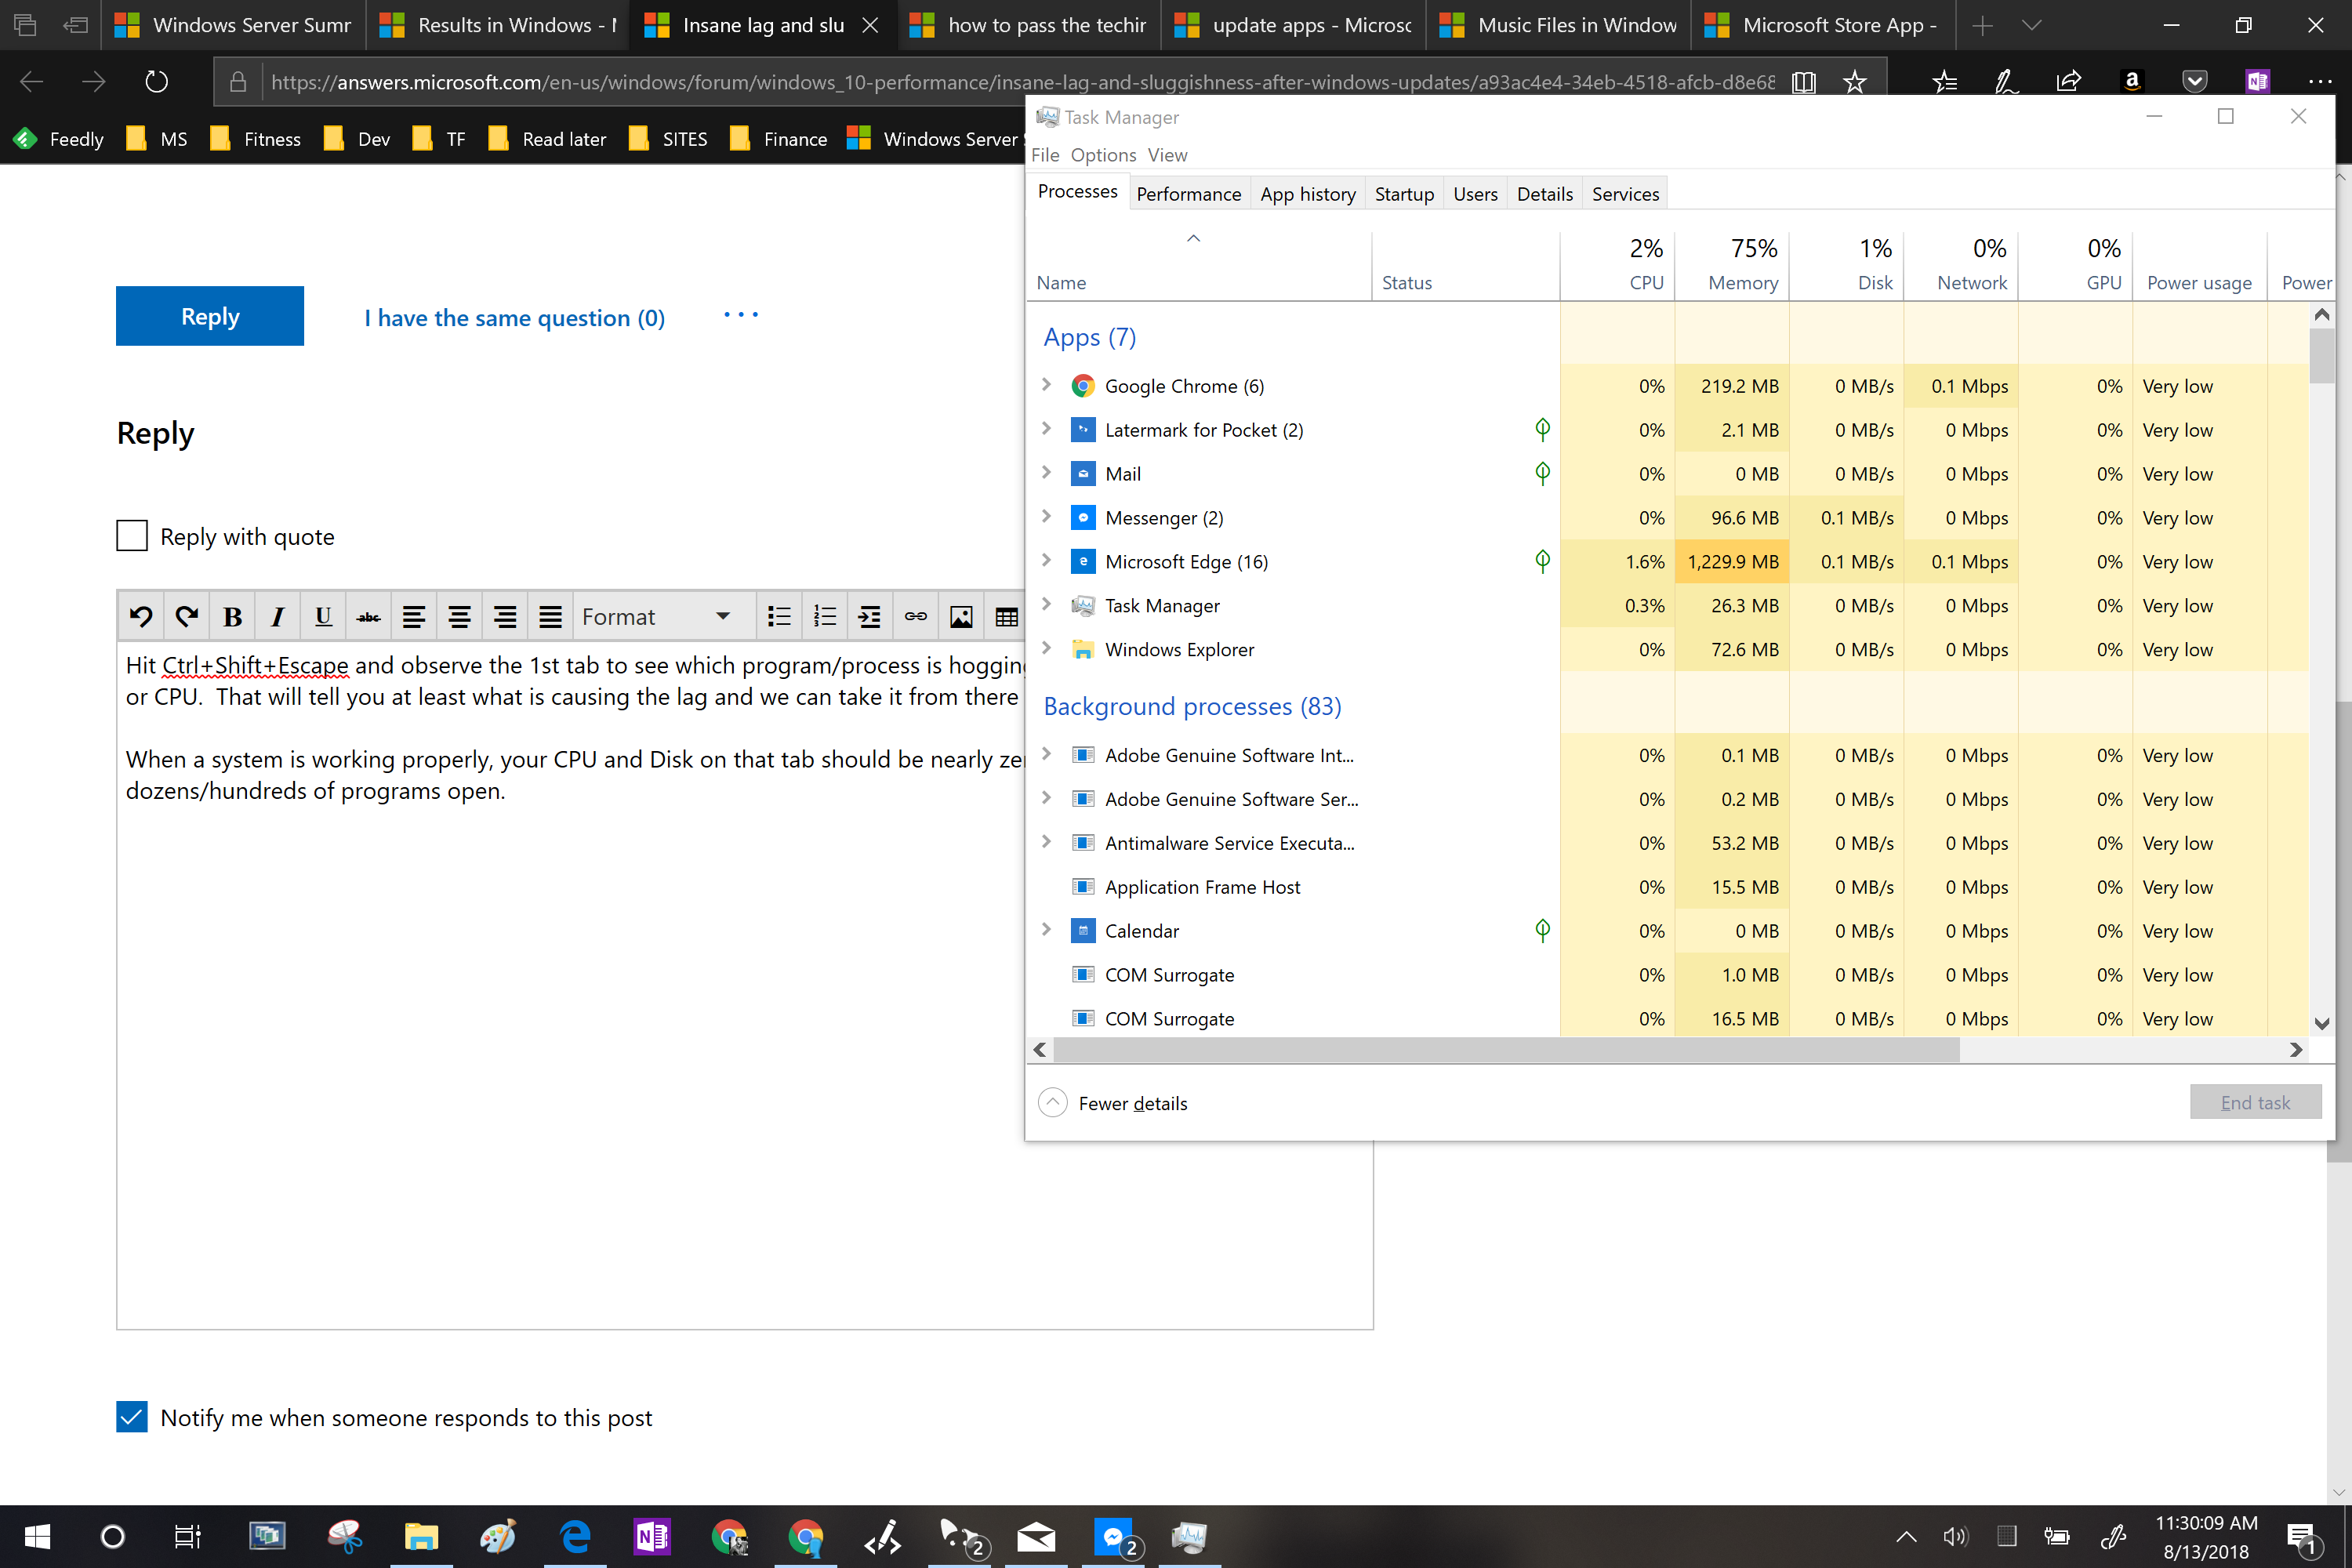Switch to the Performance tab in Task Manager
Screen dimensions: 2352x1568
pyautogui.click(x=1188, y=194)
